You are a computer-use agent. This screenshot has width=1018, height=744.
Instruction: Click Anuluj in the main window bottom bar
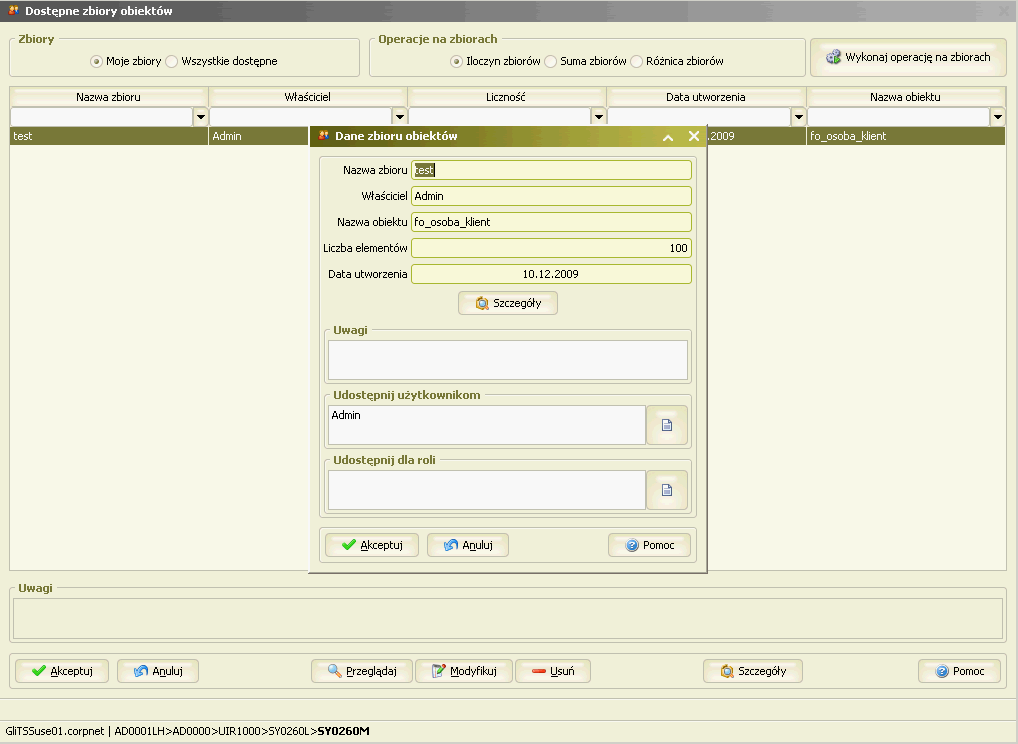click(158, 671)
